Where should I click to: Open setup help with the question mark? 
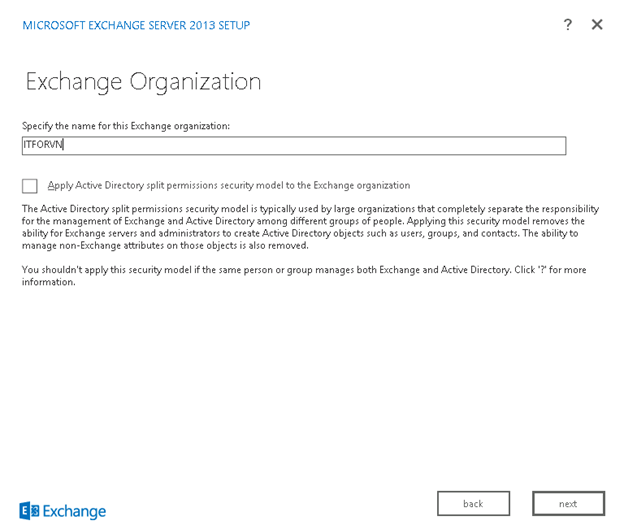[568, 25]
